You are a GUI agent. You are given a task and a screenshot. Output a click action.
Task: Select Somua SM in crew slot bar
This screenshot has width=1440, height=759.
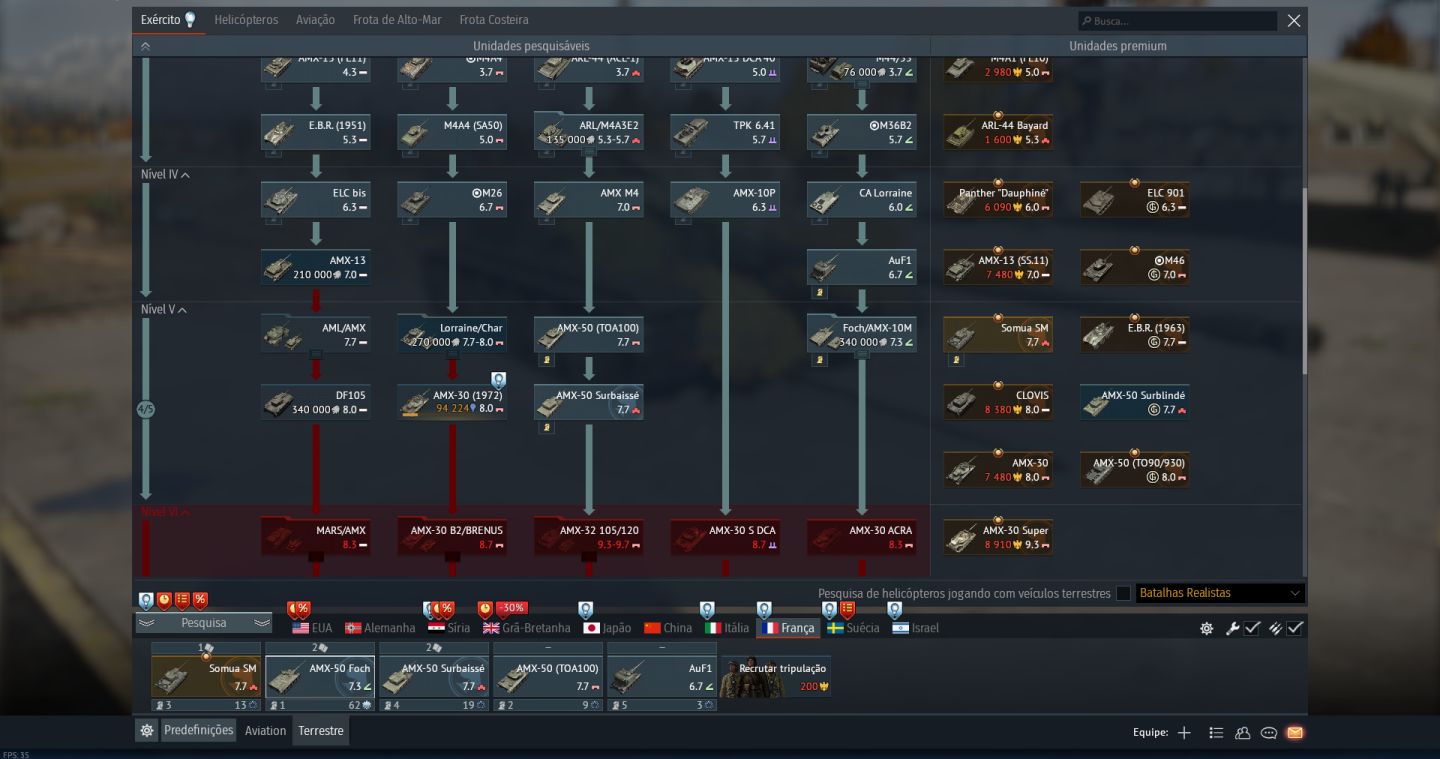(206, 677)
